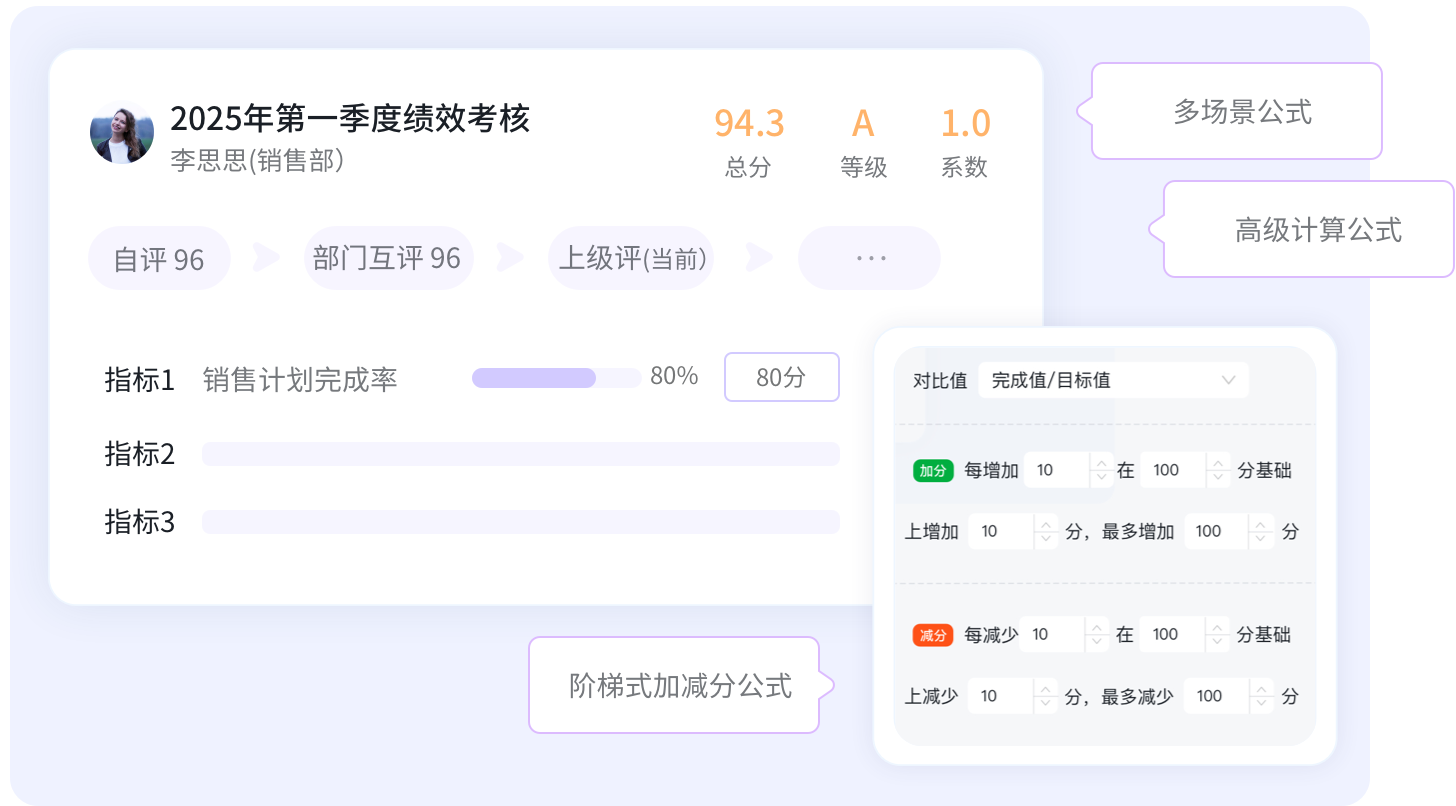This screenshot has height=806, width=1456.
Task: Click the 80分 score input box
Action: 781,377
